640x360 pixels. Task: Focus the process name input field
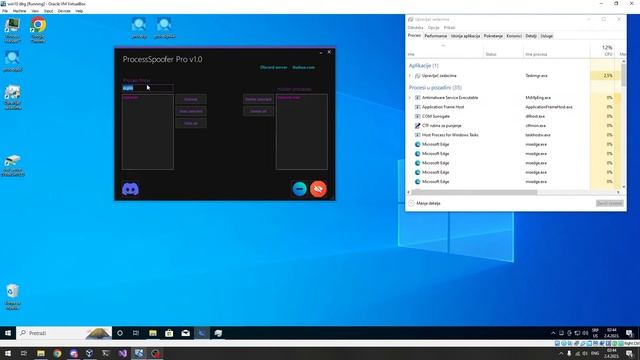(x=147, y=88)
